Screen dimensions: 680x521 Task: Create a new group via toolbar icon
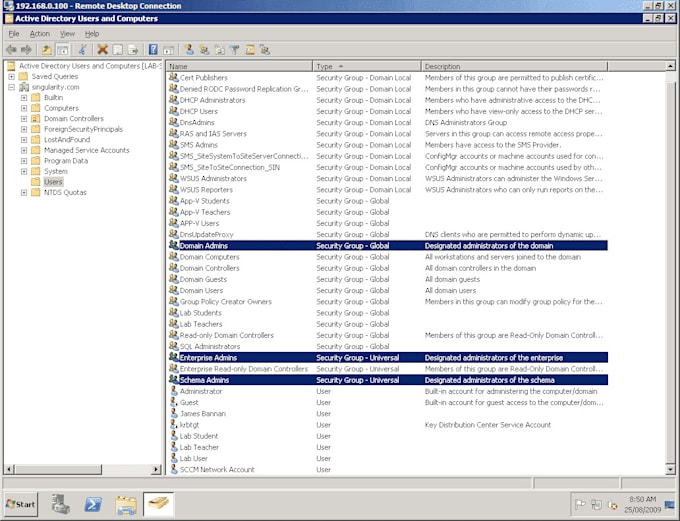click(x=204, y=50)
